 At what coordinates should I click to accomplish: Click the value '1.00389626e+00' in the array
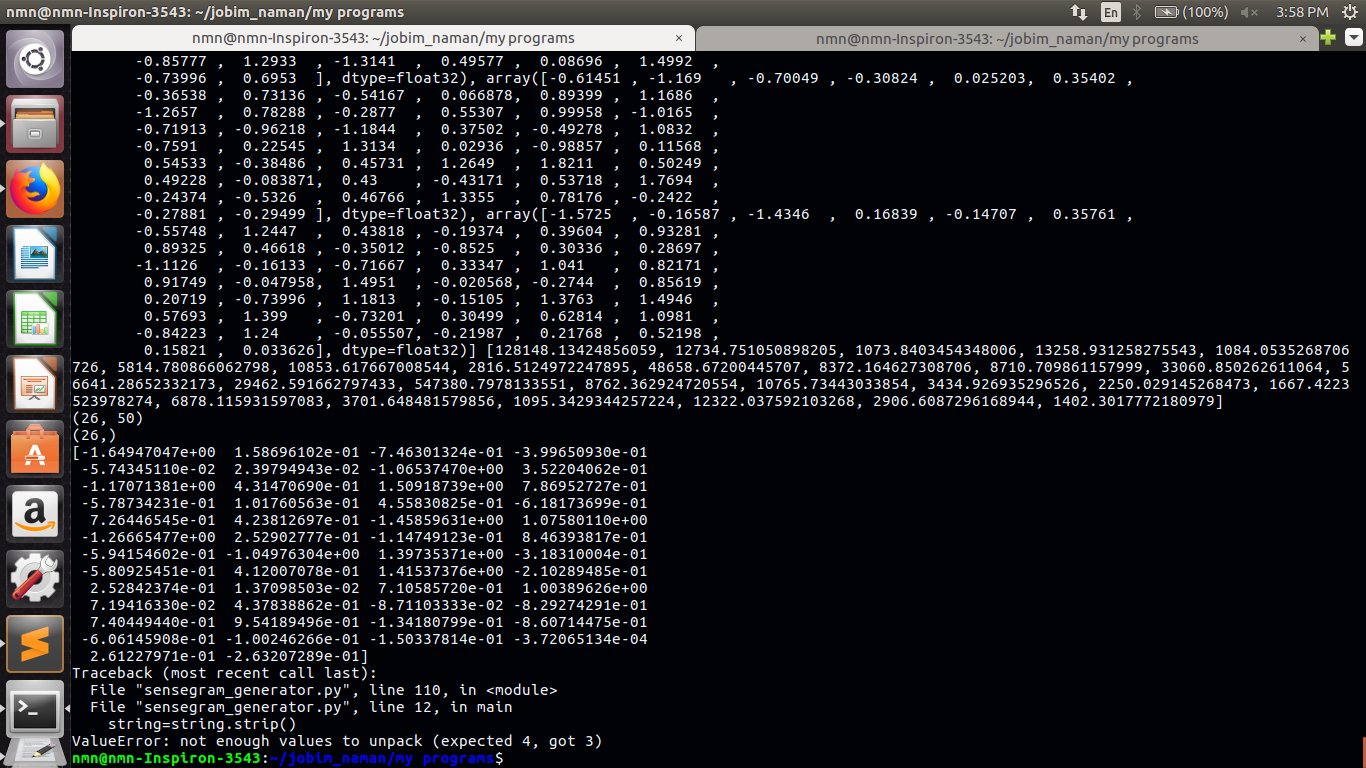coord(585,588)
